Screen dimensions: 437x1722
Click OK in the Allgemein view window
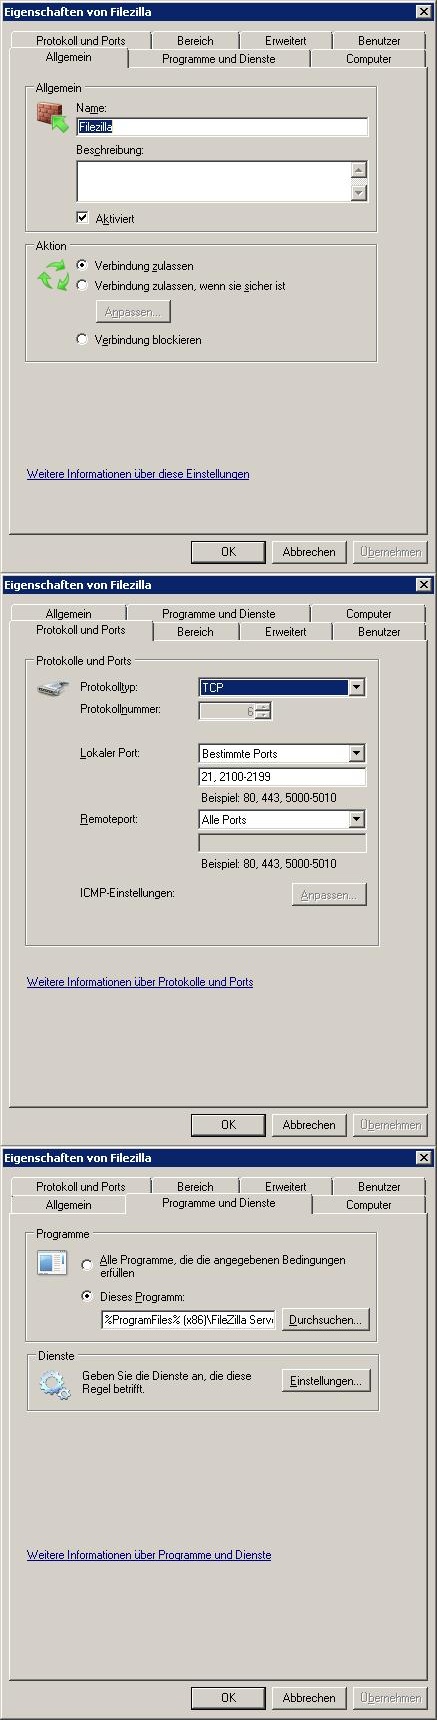click(228, 552)
